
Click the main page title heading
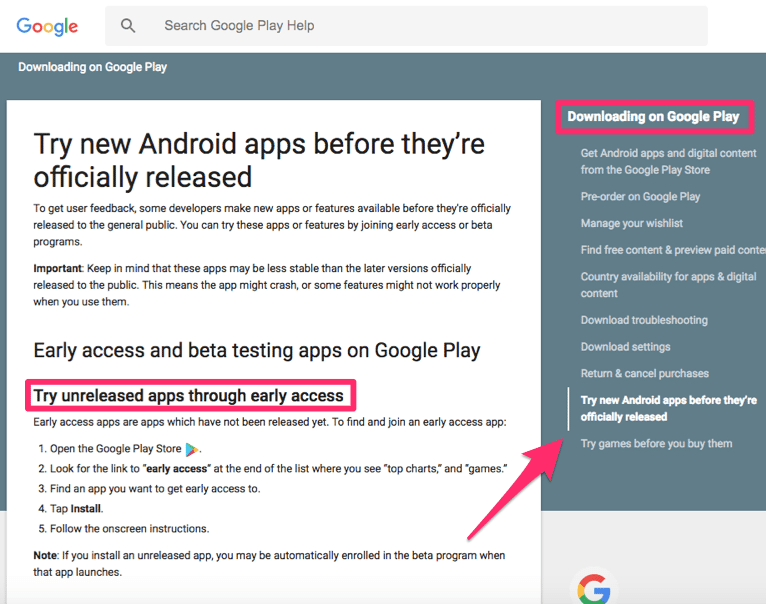pos(259,160)
